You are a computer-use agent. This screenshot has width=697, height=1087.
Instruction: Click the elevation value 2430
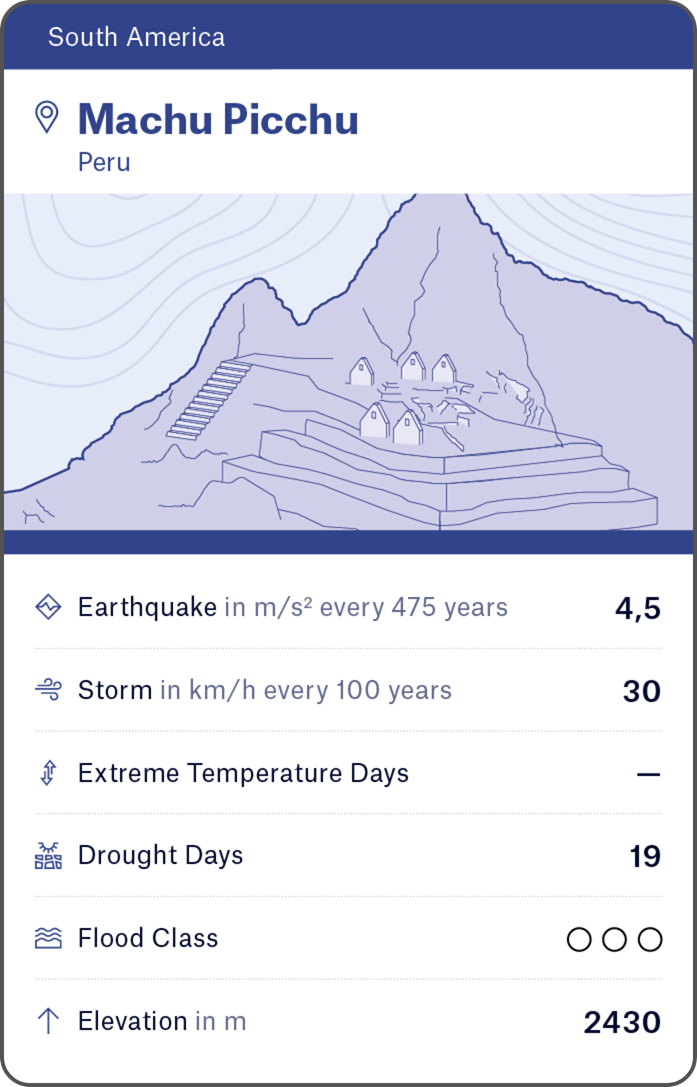622,1022
